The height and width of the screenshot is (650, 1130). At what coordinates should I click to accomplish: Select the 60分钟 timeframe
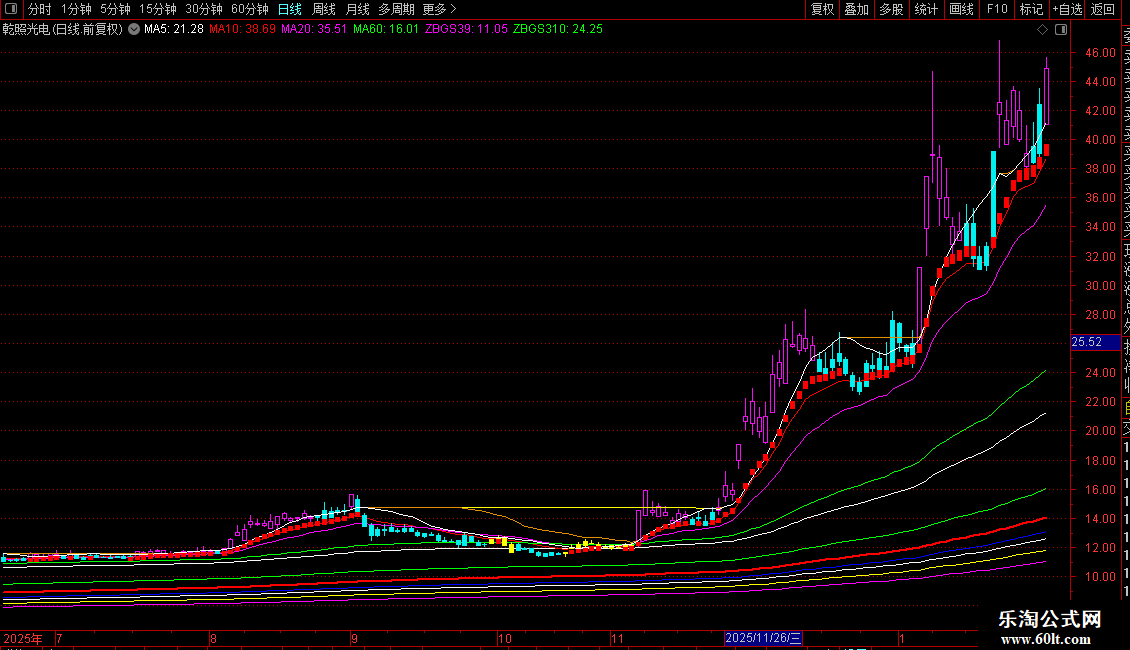tap(250, 9)
